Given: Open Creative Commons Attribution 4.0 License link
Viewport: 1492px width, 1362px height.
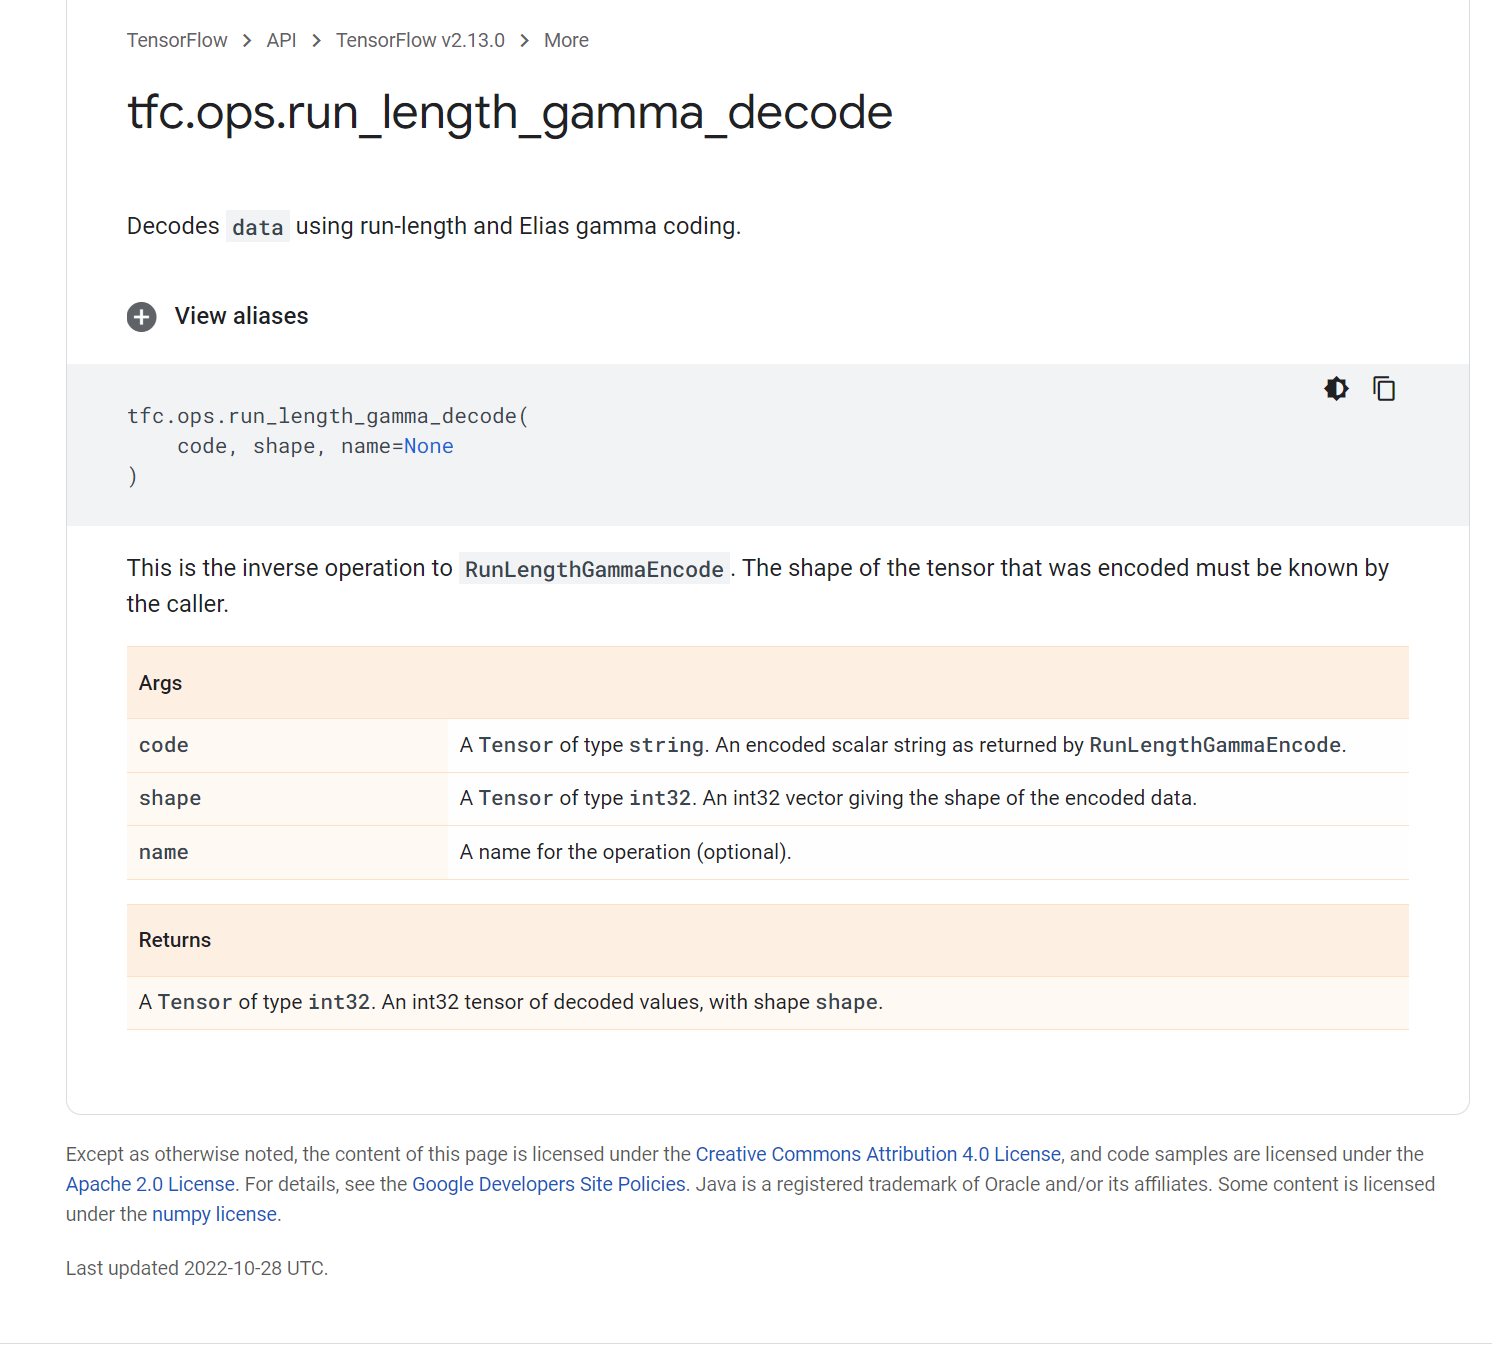Looking at the screenshot, I should point(878,1154).
